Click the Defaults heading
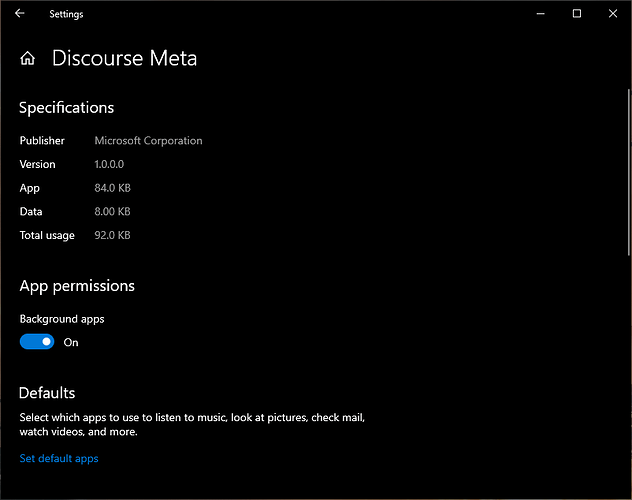Screen dimensions: 632x500 click(47, 393)
